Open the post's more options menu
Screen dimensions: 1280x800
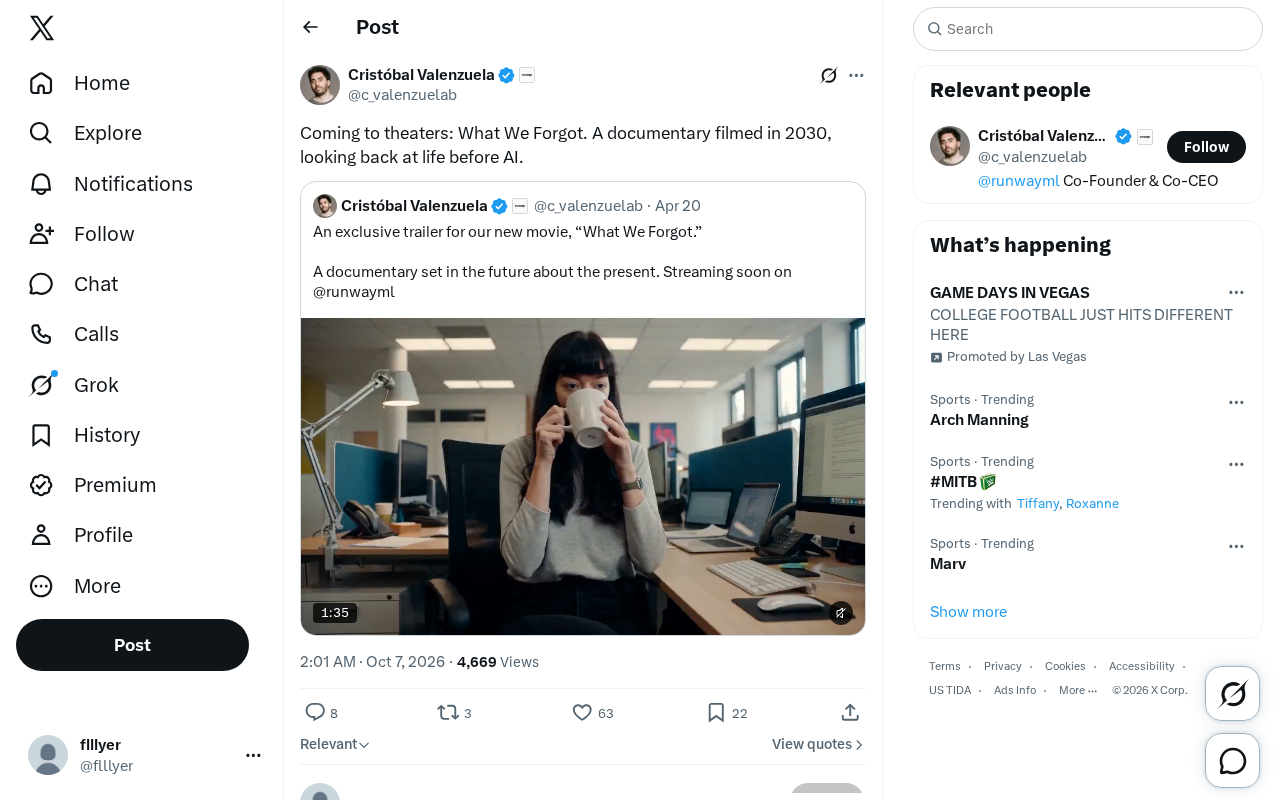point(856,75)
